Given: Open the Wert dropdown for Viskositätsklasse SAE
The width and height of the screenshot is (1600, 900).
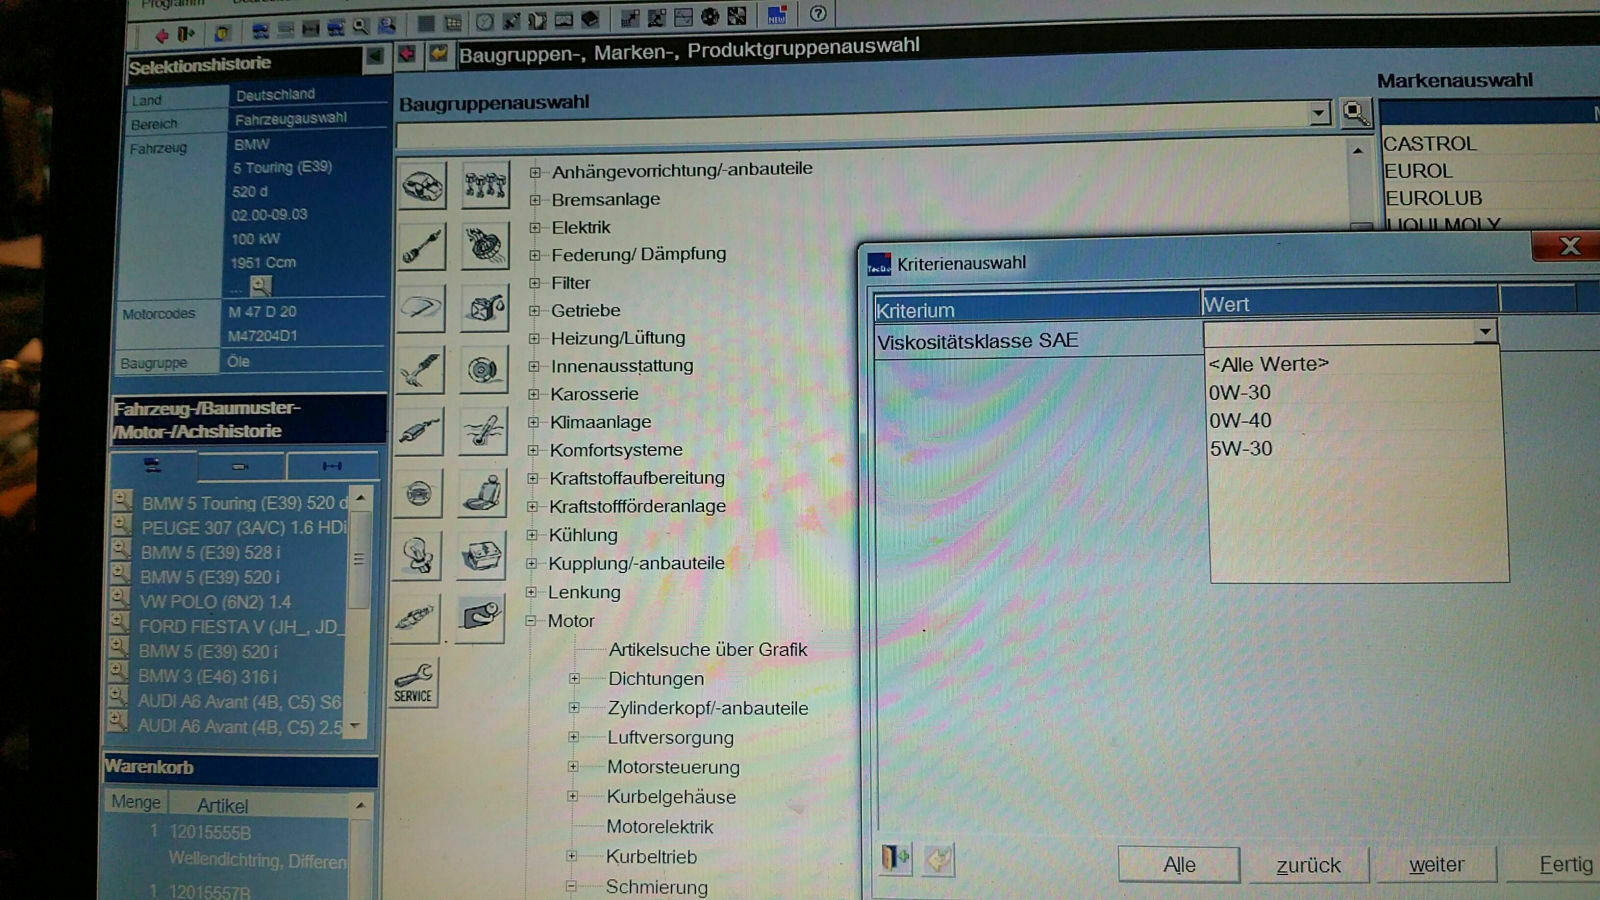Looking at the screenshot, I should [x=1485, y=331].
